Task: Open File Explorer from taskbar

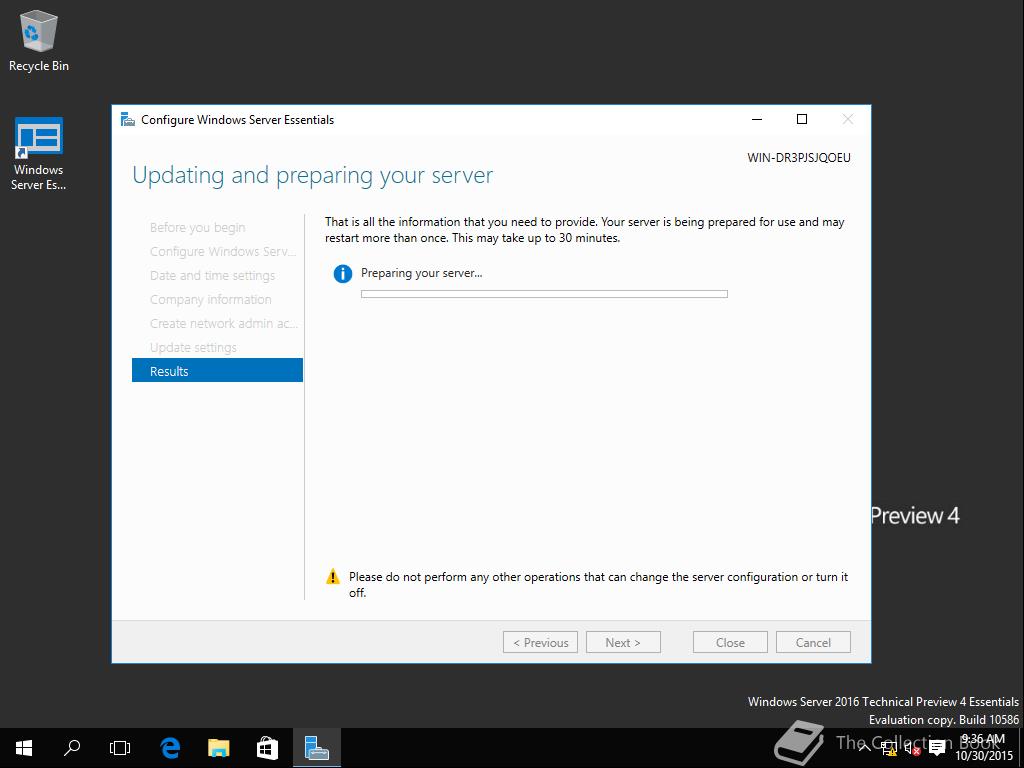Action: pyautogui.click(x=219, y=748)
